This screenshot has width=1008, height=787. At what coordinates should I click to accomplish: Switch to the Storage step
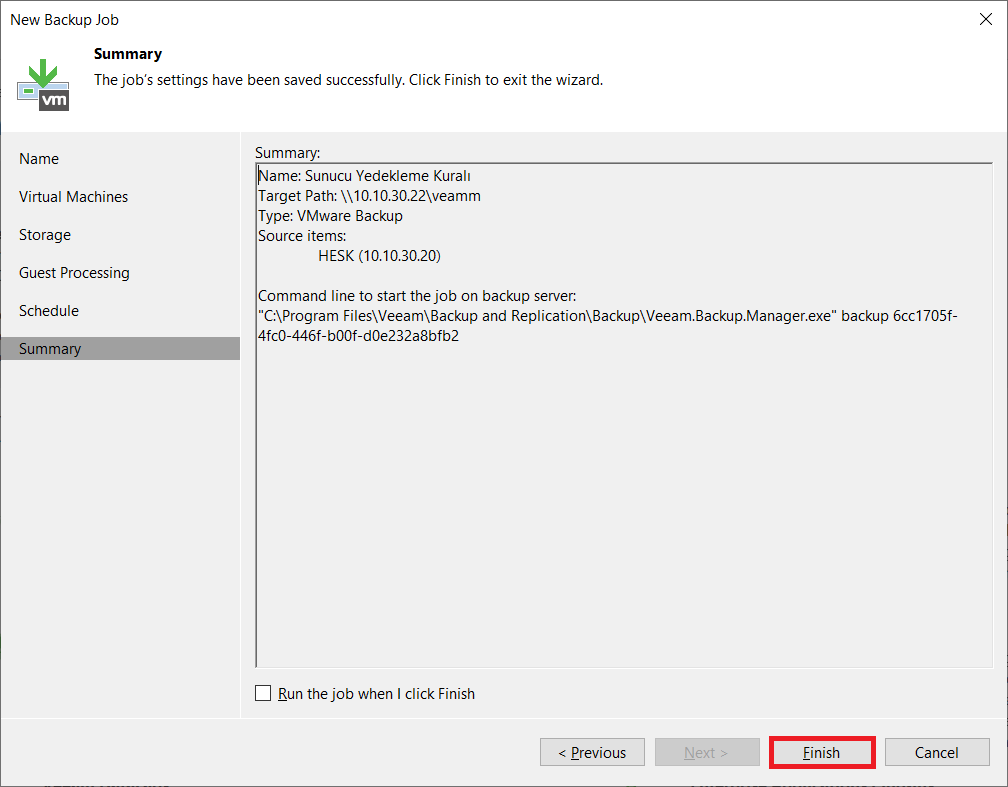45,235
